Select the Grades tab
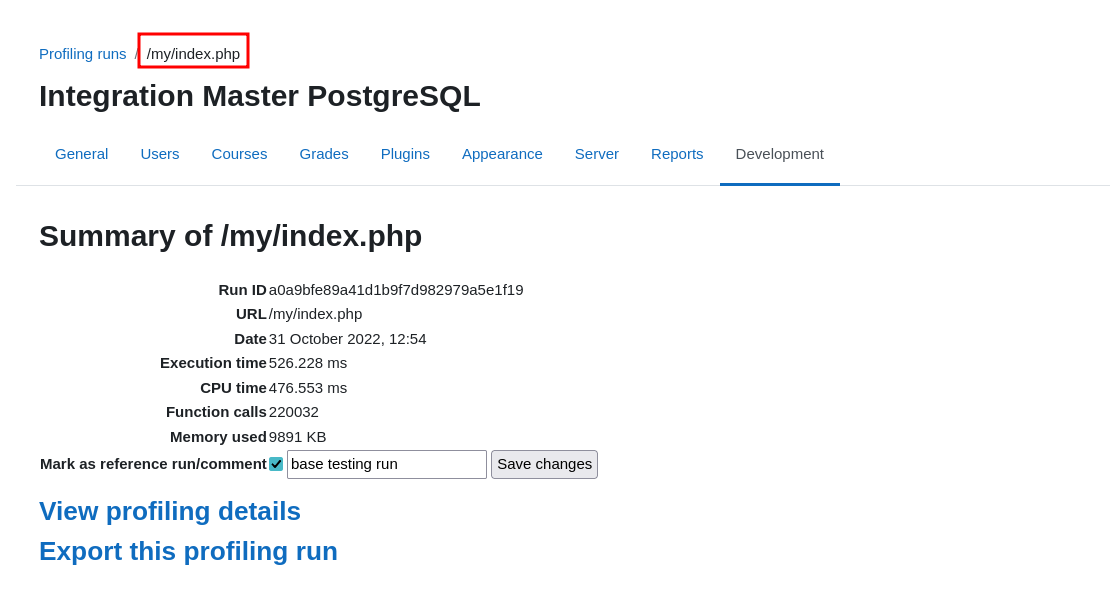Viewport: 1110px width, 604px height. click(324, 154)
